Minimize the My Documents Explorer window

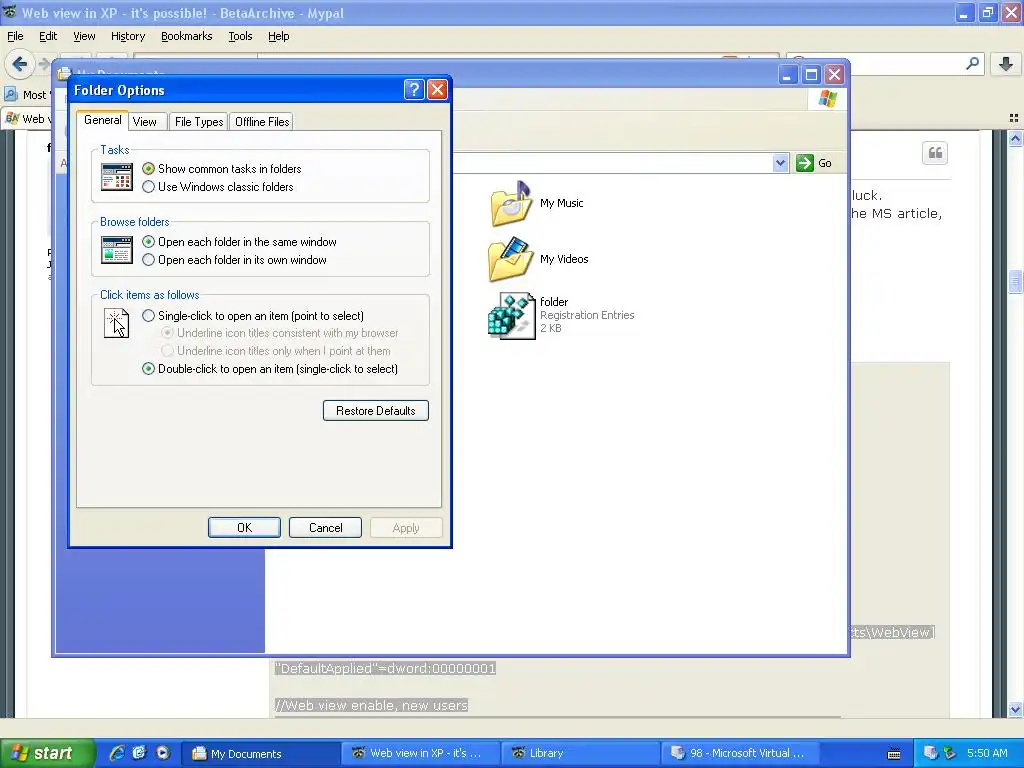click(788, 74)
